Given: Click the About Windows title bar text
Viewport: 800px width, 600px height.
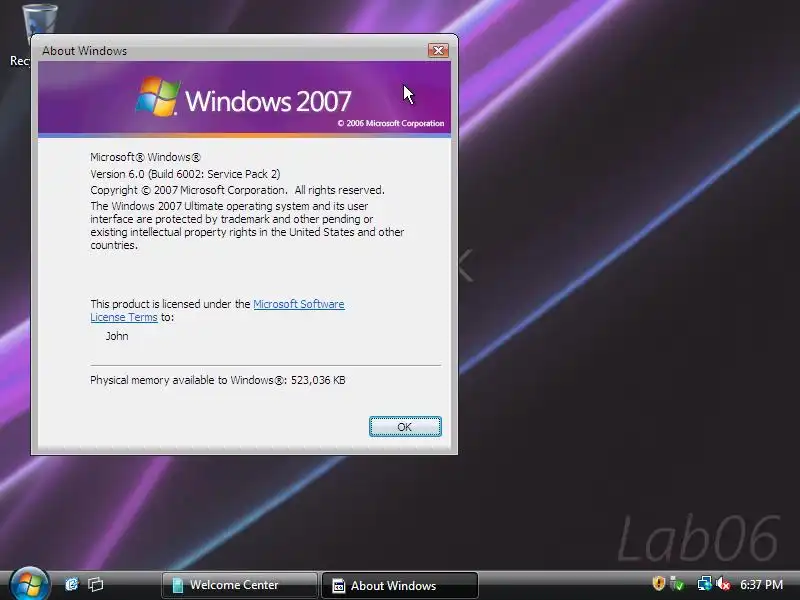Looking at the screenshot, I should pyautogui.click(x=85, y=51).
